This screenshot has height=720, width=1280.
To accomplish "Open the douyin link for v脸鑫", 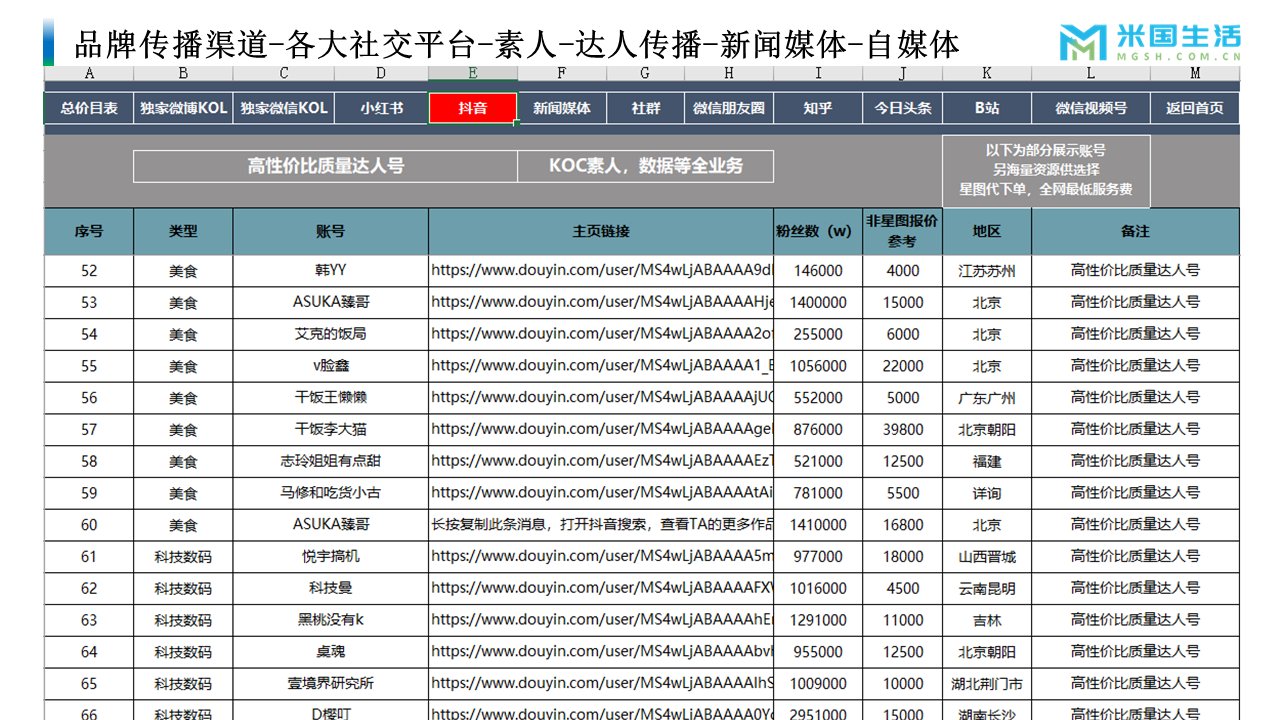I will click(601, 366).
